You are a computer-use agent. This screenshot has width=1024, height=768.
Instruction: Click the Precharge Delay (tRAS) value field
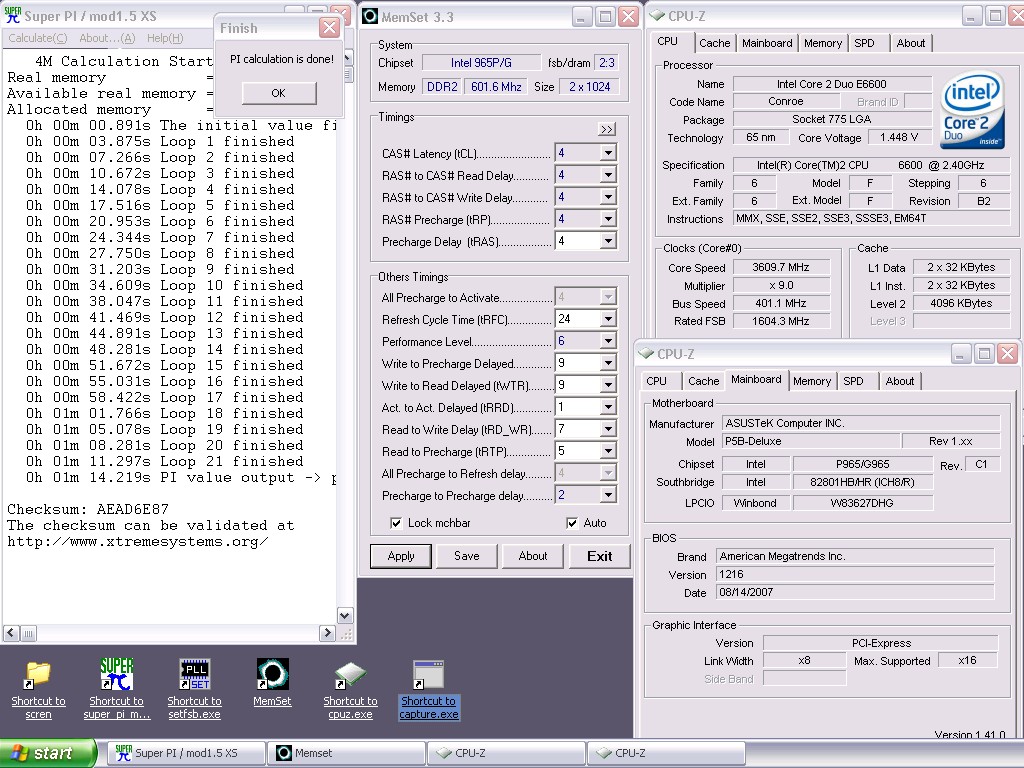point(577,241)
